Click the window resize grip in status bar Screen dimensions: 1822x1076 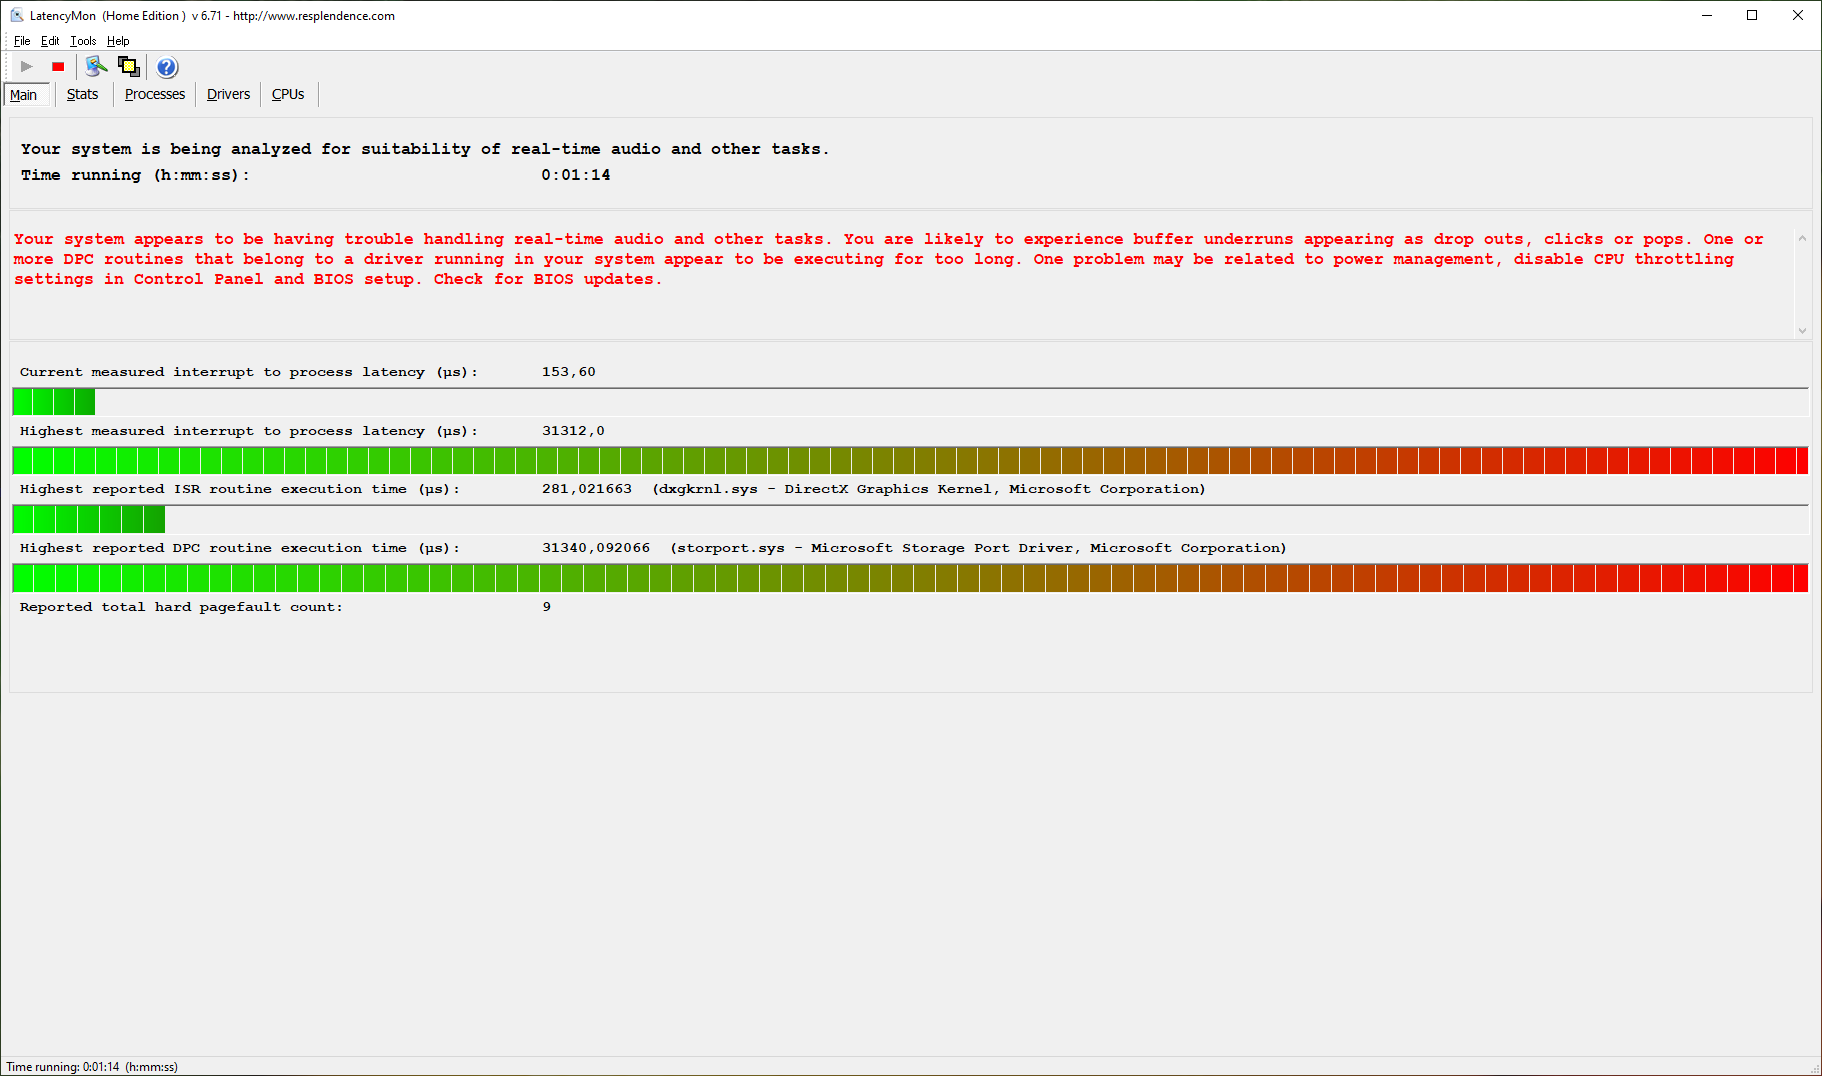1814,1068
